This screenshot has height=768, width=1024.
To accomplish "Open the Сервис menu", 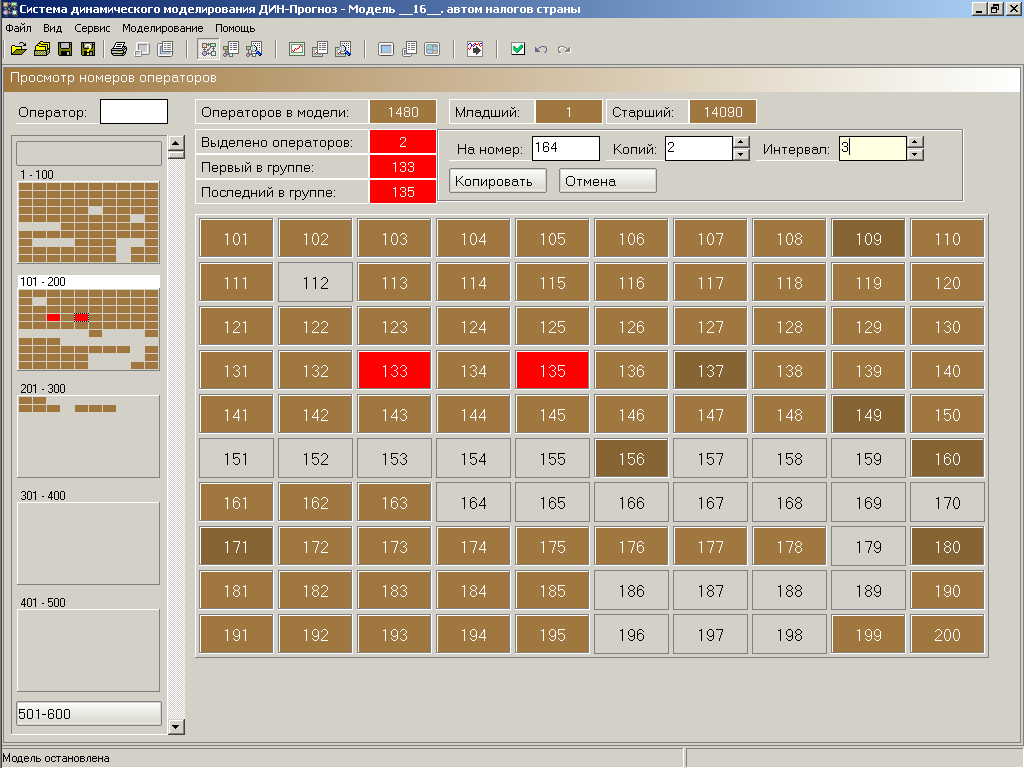I will point(92,28).
